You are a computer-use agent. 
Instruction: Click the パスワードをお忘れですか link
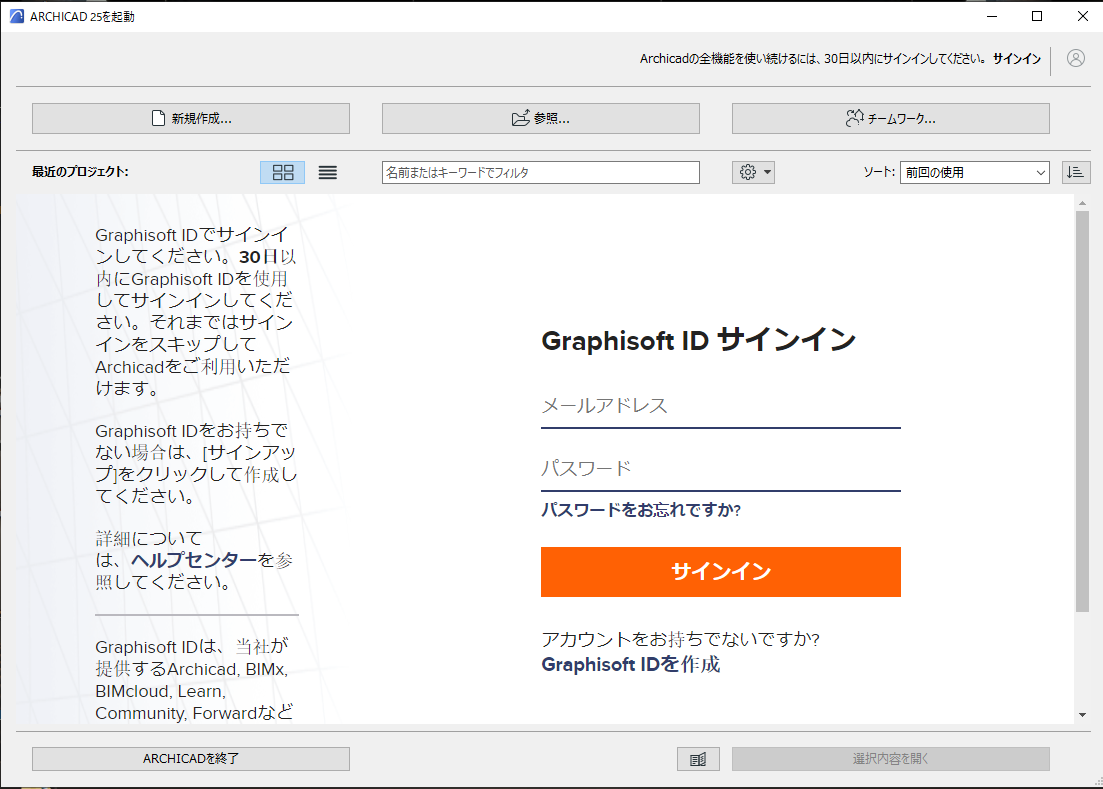[641, 510]
